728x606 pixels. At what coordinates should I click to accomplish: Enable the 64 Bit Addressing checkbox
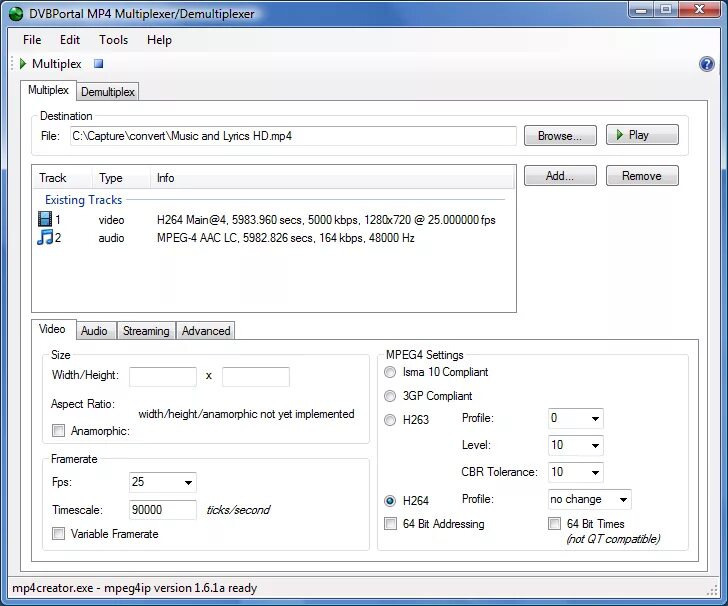click(x=390, y=524)
